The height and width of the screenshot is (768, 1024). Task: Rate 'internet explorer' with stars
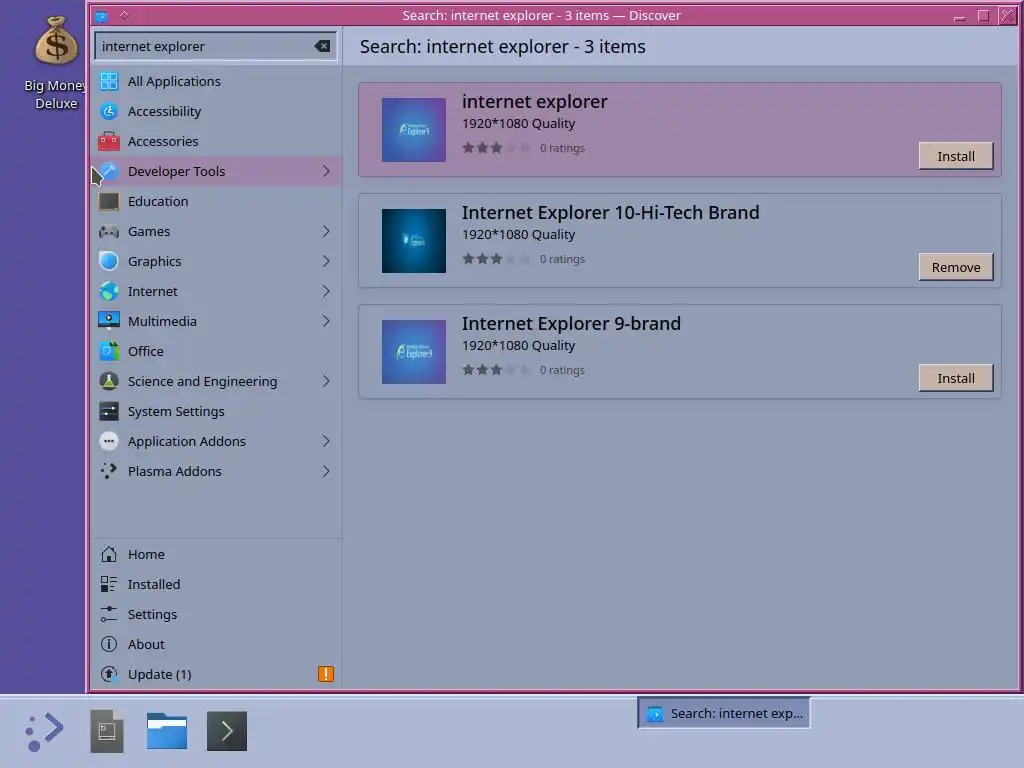click(x=496, y=148)
